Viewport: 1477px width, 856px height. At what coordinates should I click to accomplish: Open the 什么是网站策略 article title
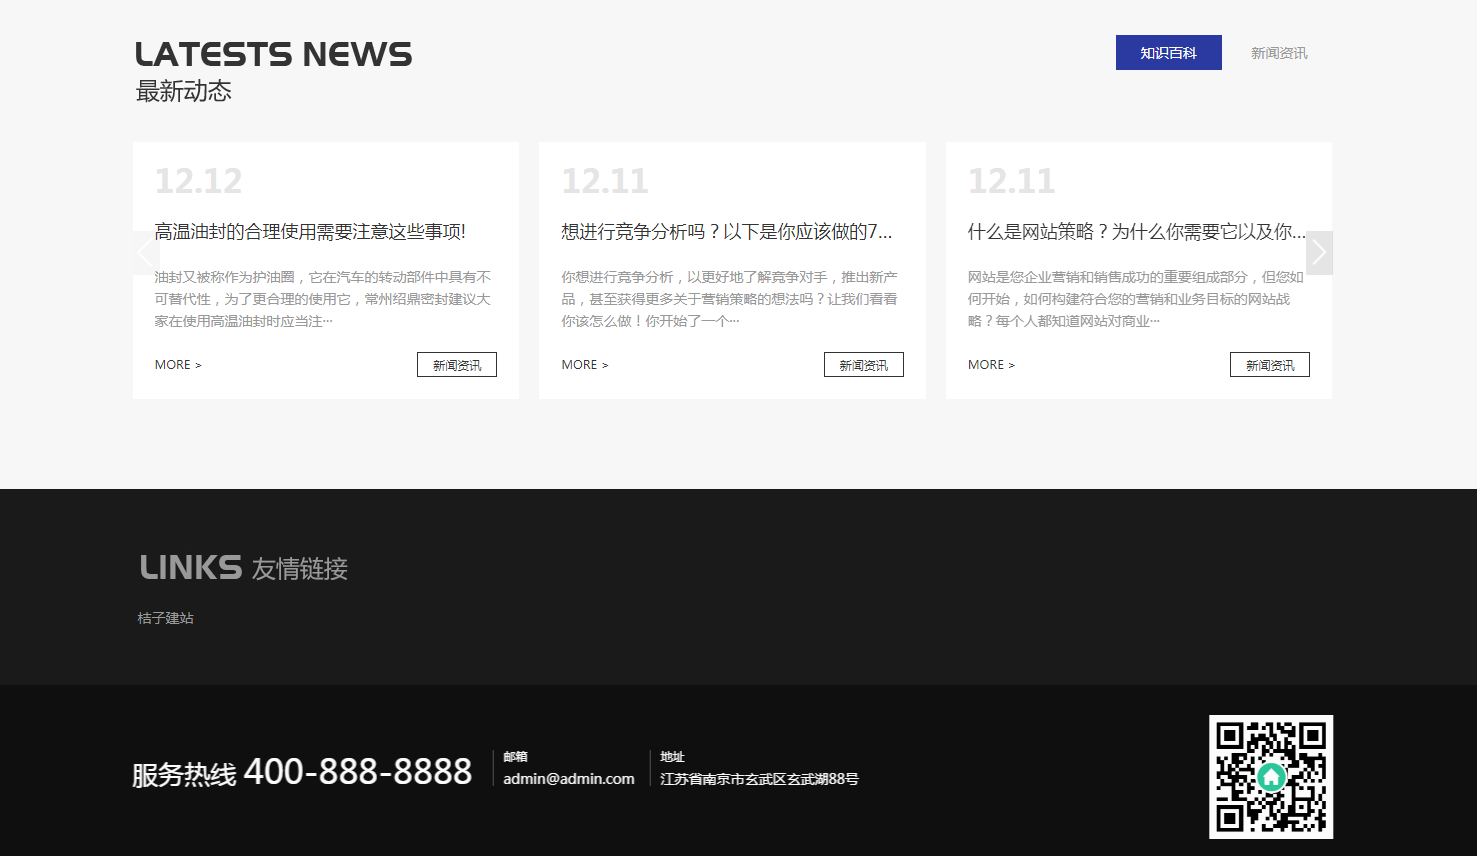pos(1136,232)
